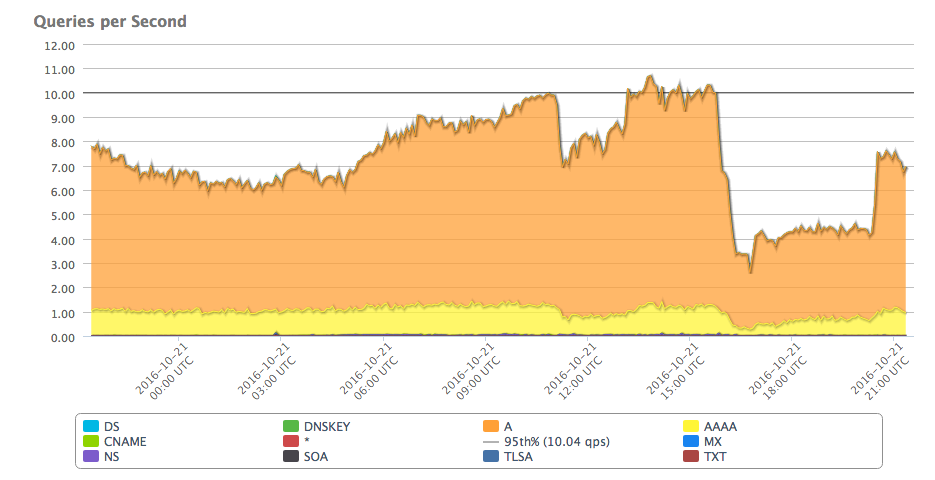The image size is (935, 480).
Task: Click the 2016-10-21 12:00 UTC axis label
Action: coord(573,372)
